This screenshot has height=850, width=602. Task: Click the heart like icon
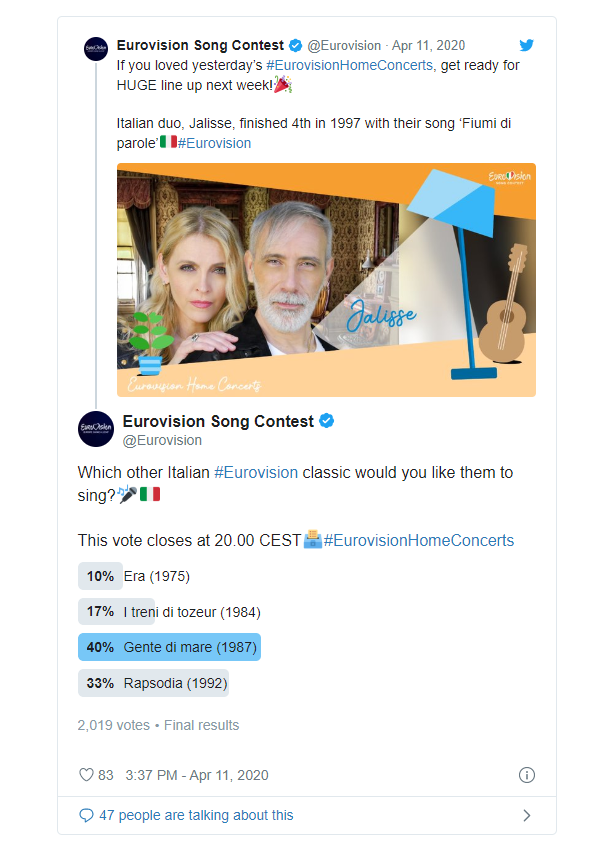86,775
